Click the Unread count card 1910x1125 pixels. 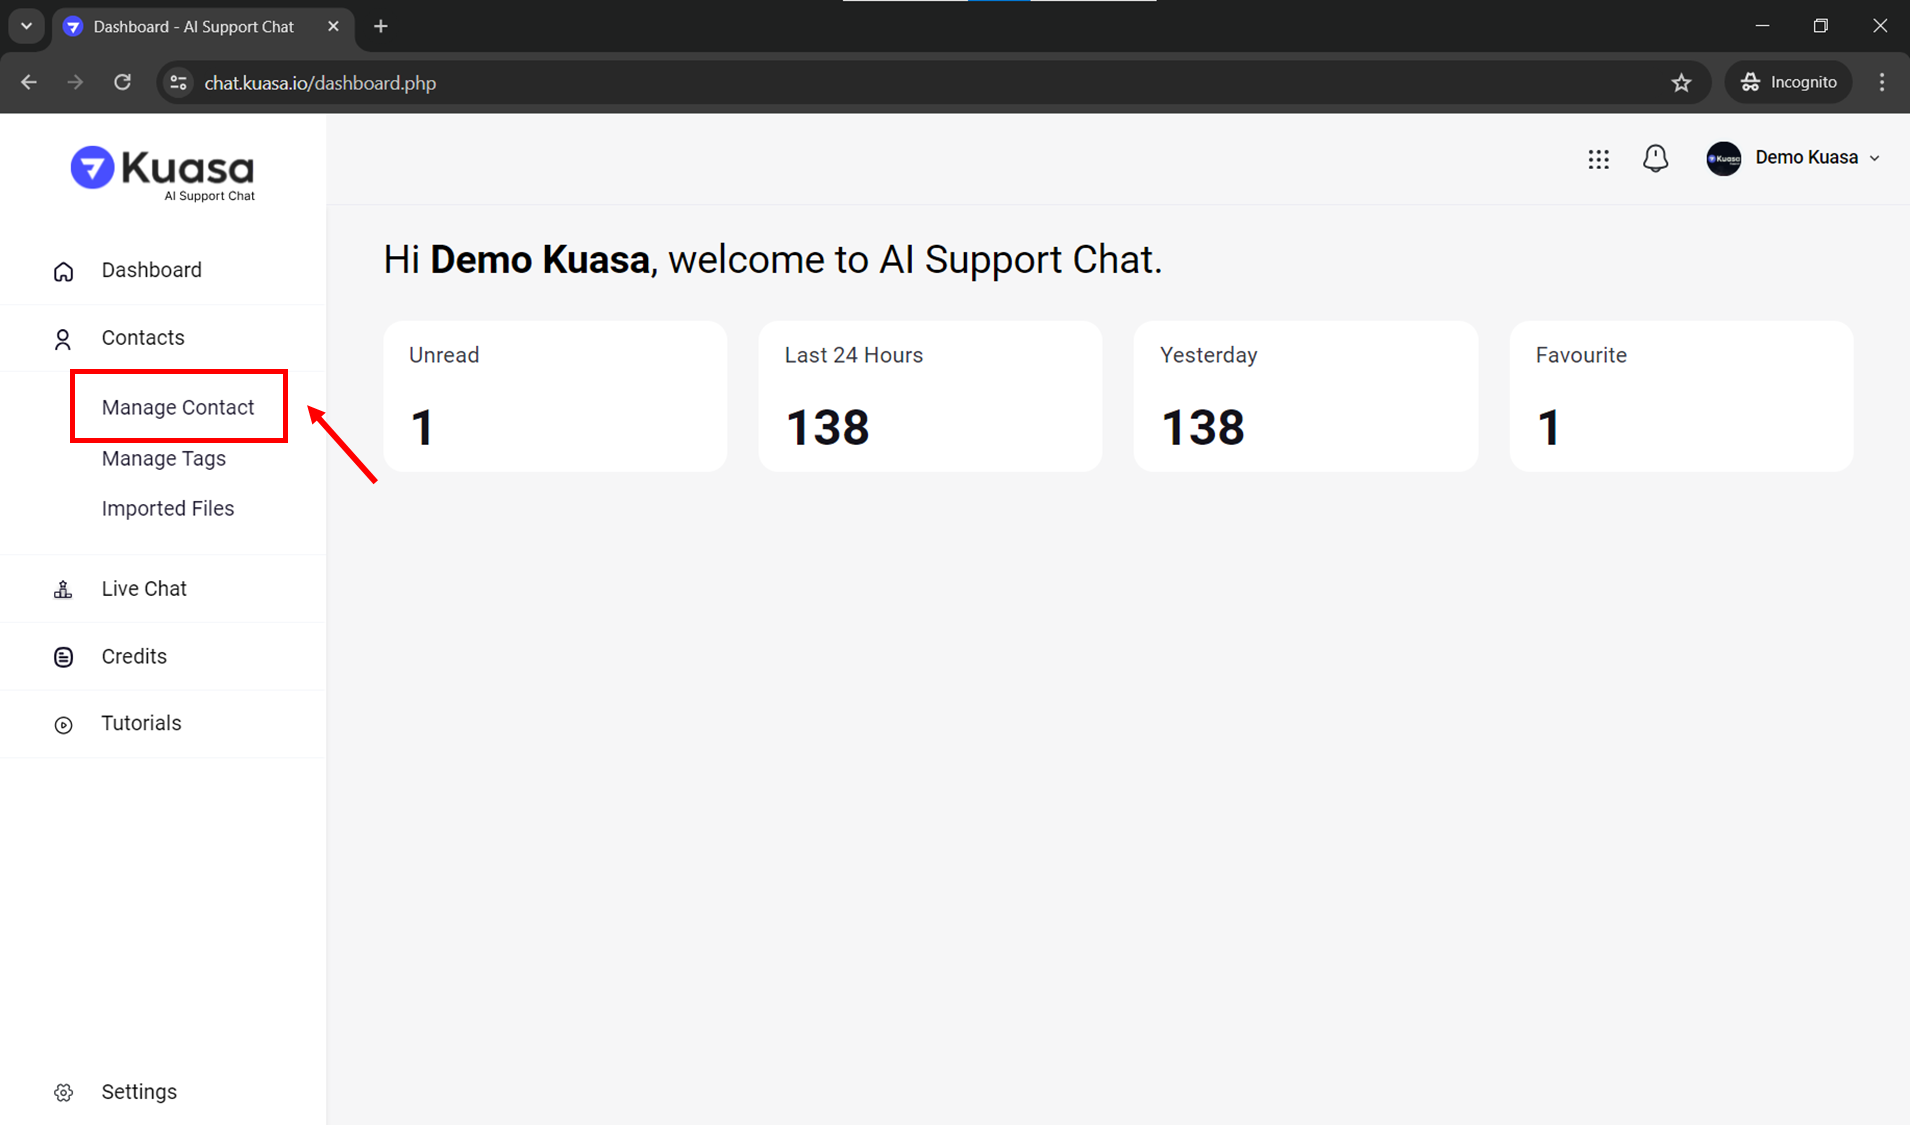[555, 396]
